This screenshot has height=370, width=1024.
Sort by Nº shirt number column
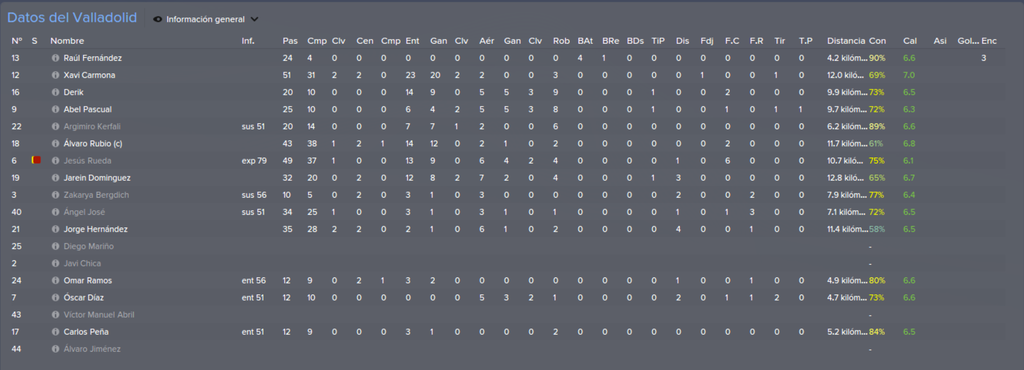(16, 41)
